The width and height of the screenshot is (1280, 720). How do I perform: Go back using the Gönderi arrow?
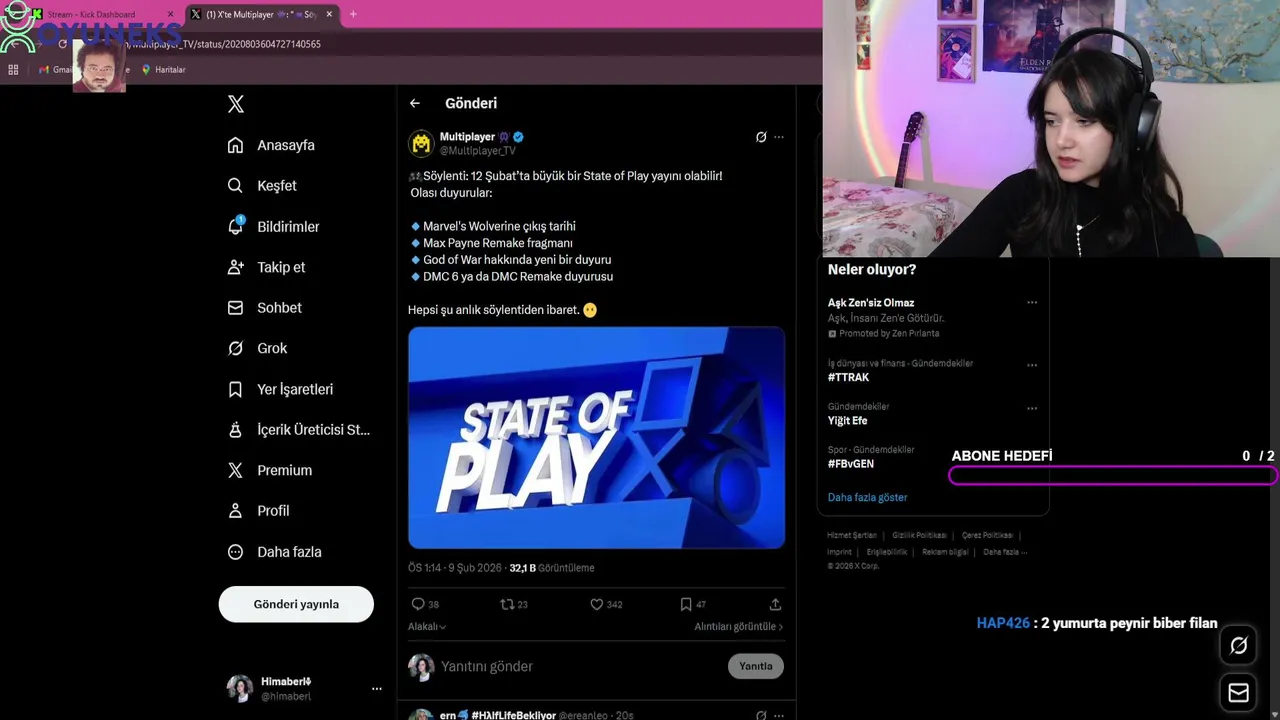(x=415, y=103)
